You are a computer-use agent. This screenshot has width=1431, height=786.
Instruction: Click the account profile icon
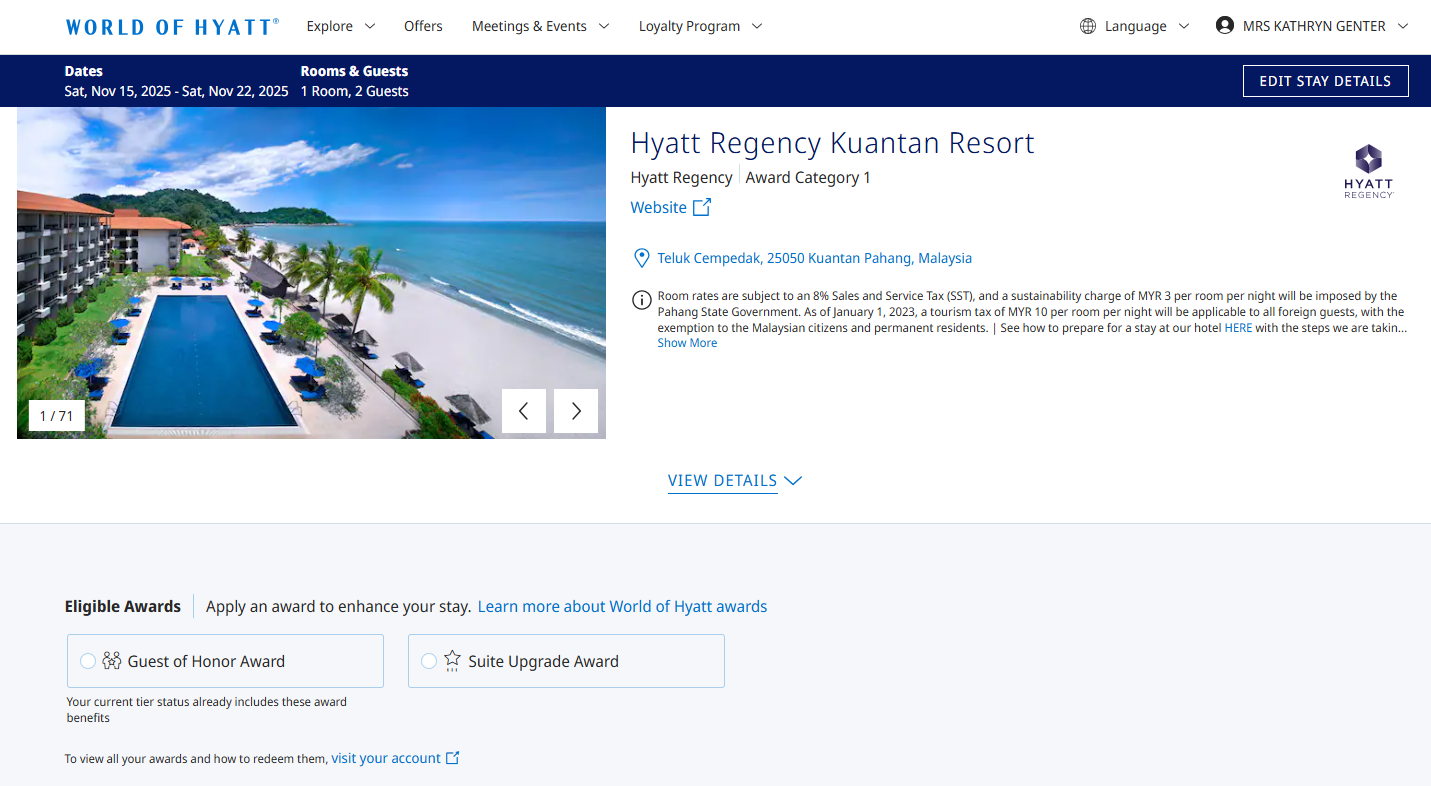pyautogui.click(x=1224, y=24)
